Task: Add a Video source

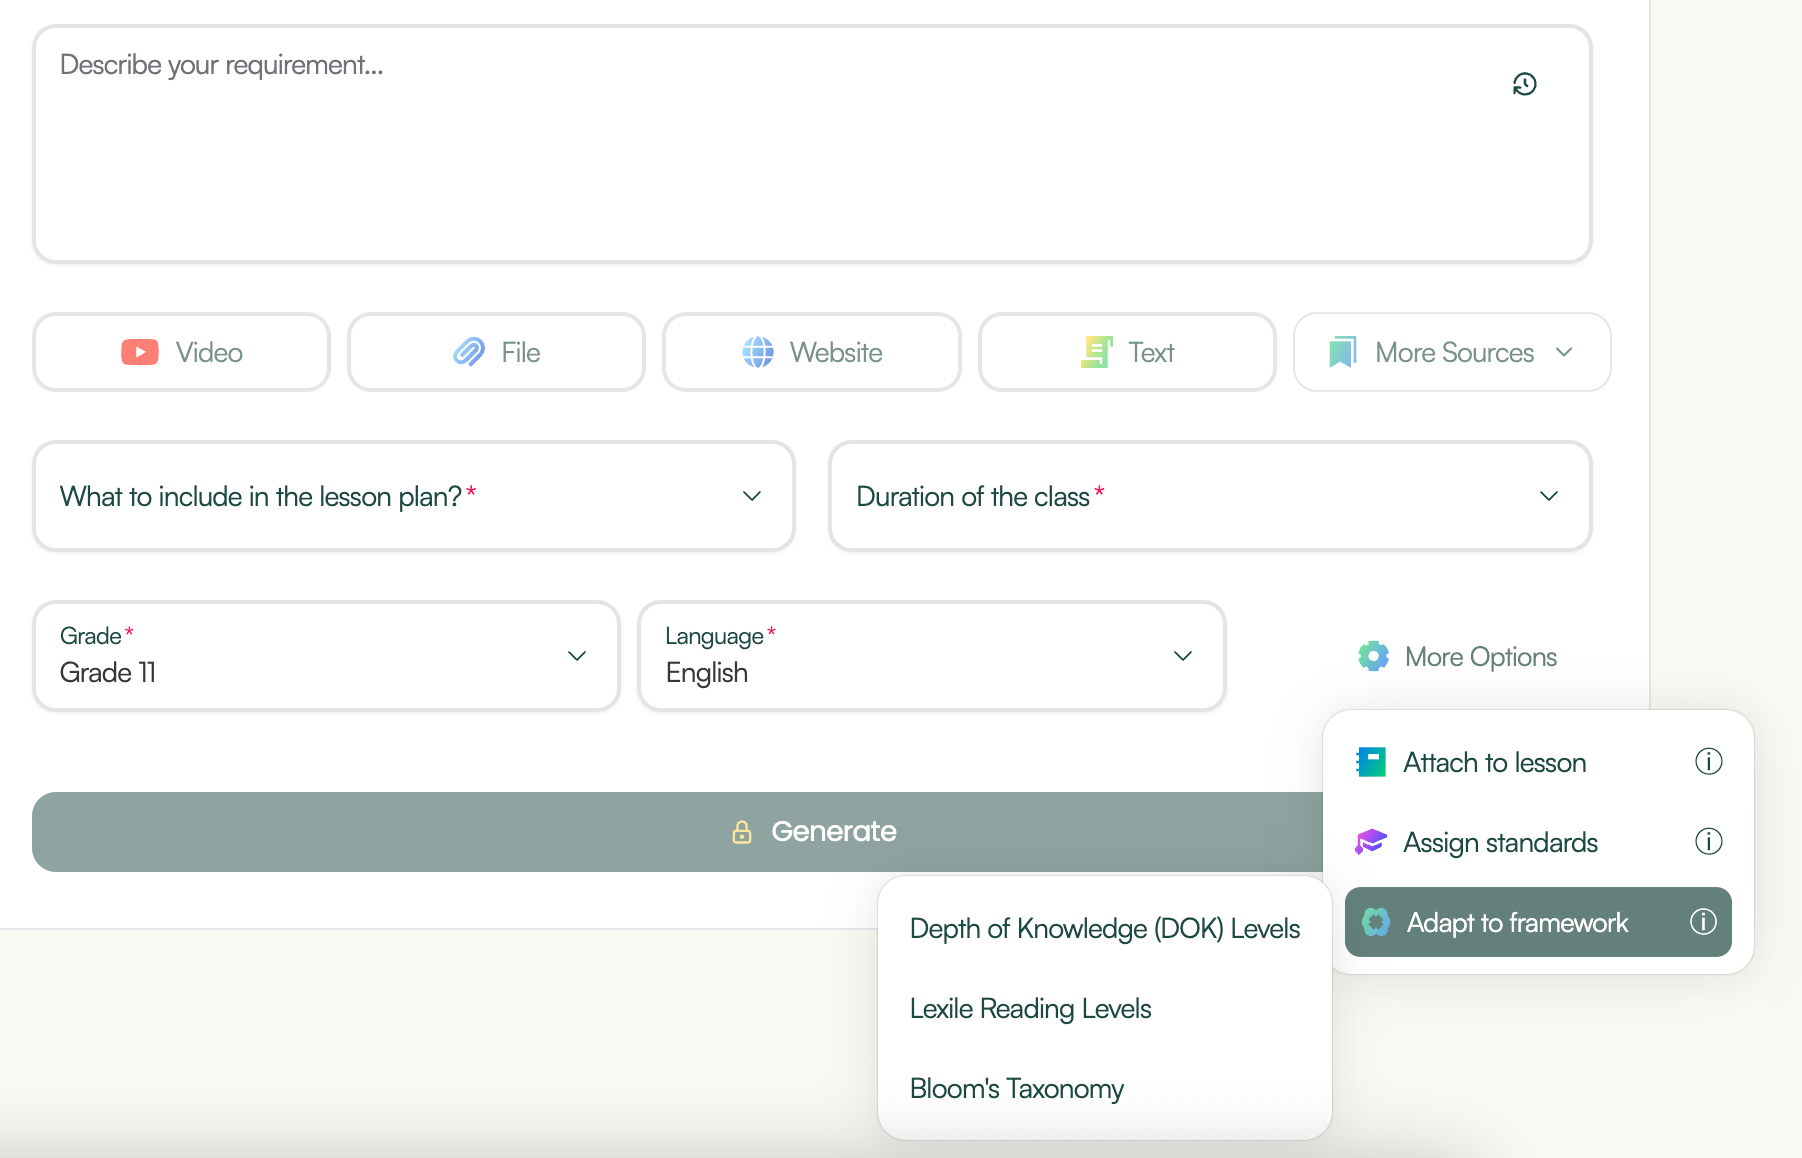Action: pyautogui.click(x=182, y=352)
